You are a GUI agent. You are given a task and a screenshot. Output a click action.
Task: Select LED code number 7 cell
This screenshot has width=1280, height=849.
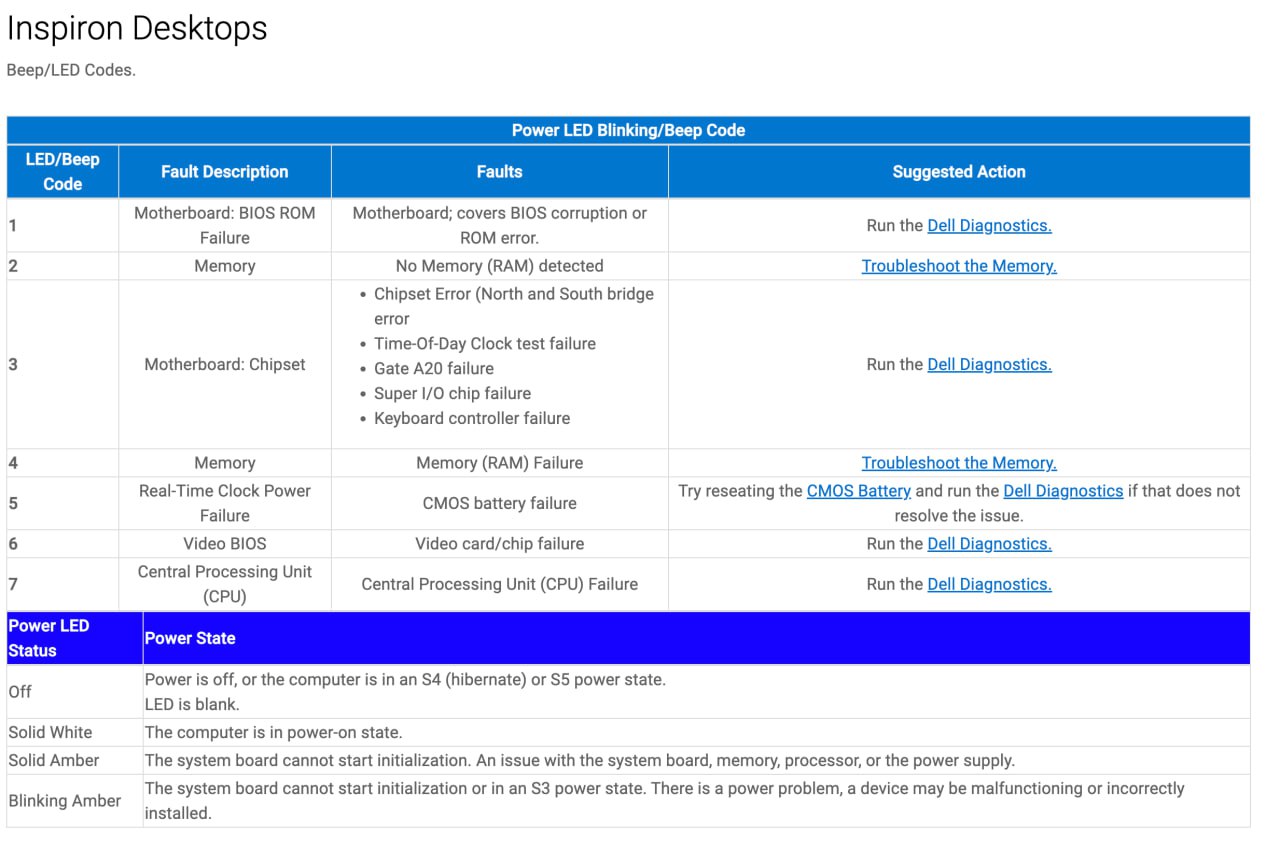(62, 584)
